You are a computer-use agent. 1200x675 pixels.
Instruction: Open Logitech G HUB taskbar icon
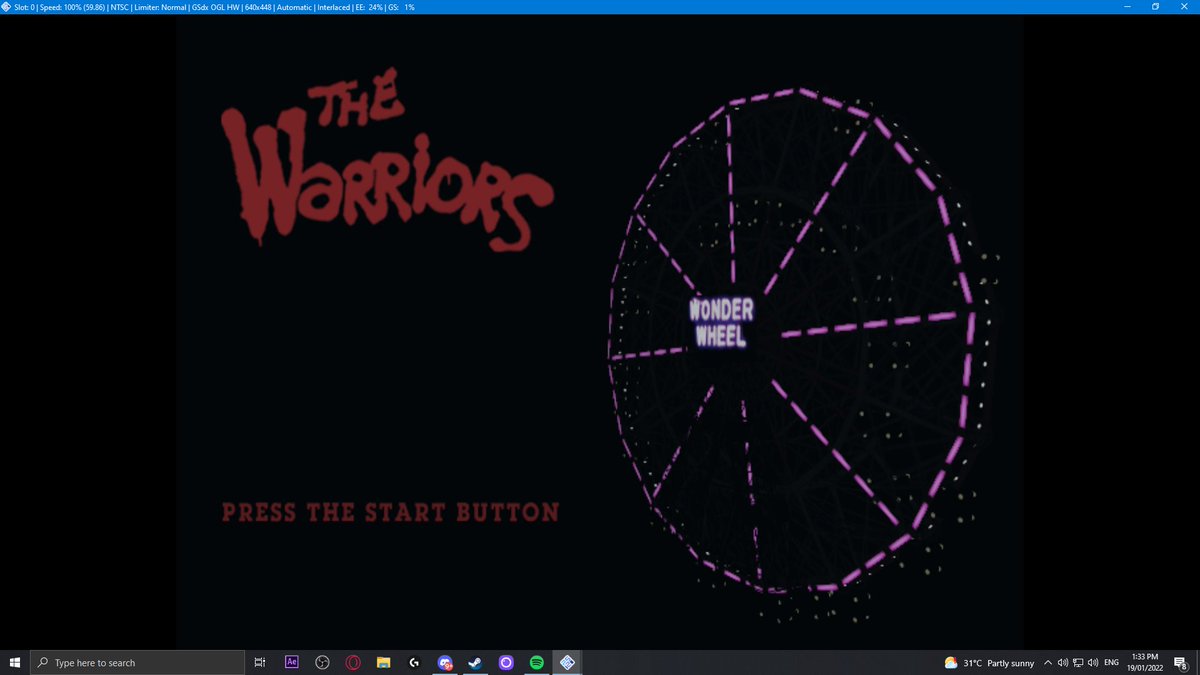click(414, 662)
